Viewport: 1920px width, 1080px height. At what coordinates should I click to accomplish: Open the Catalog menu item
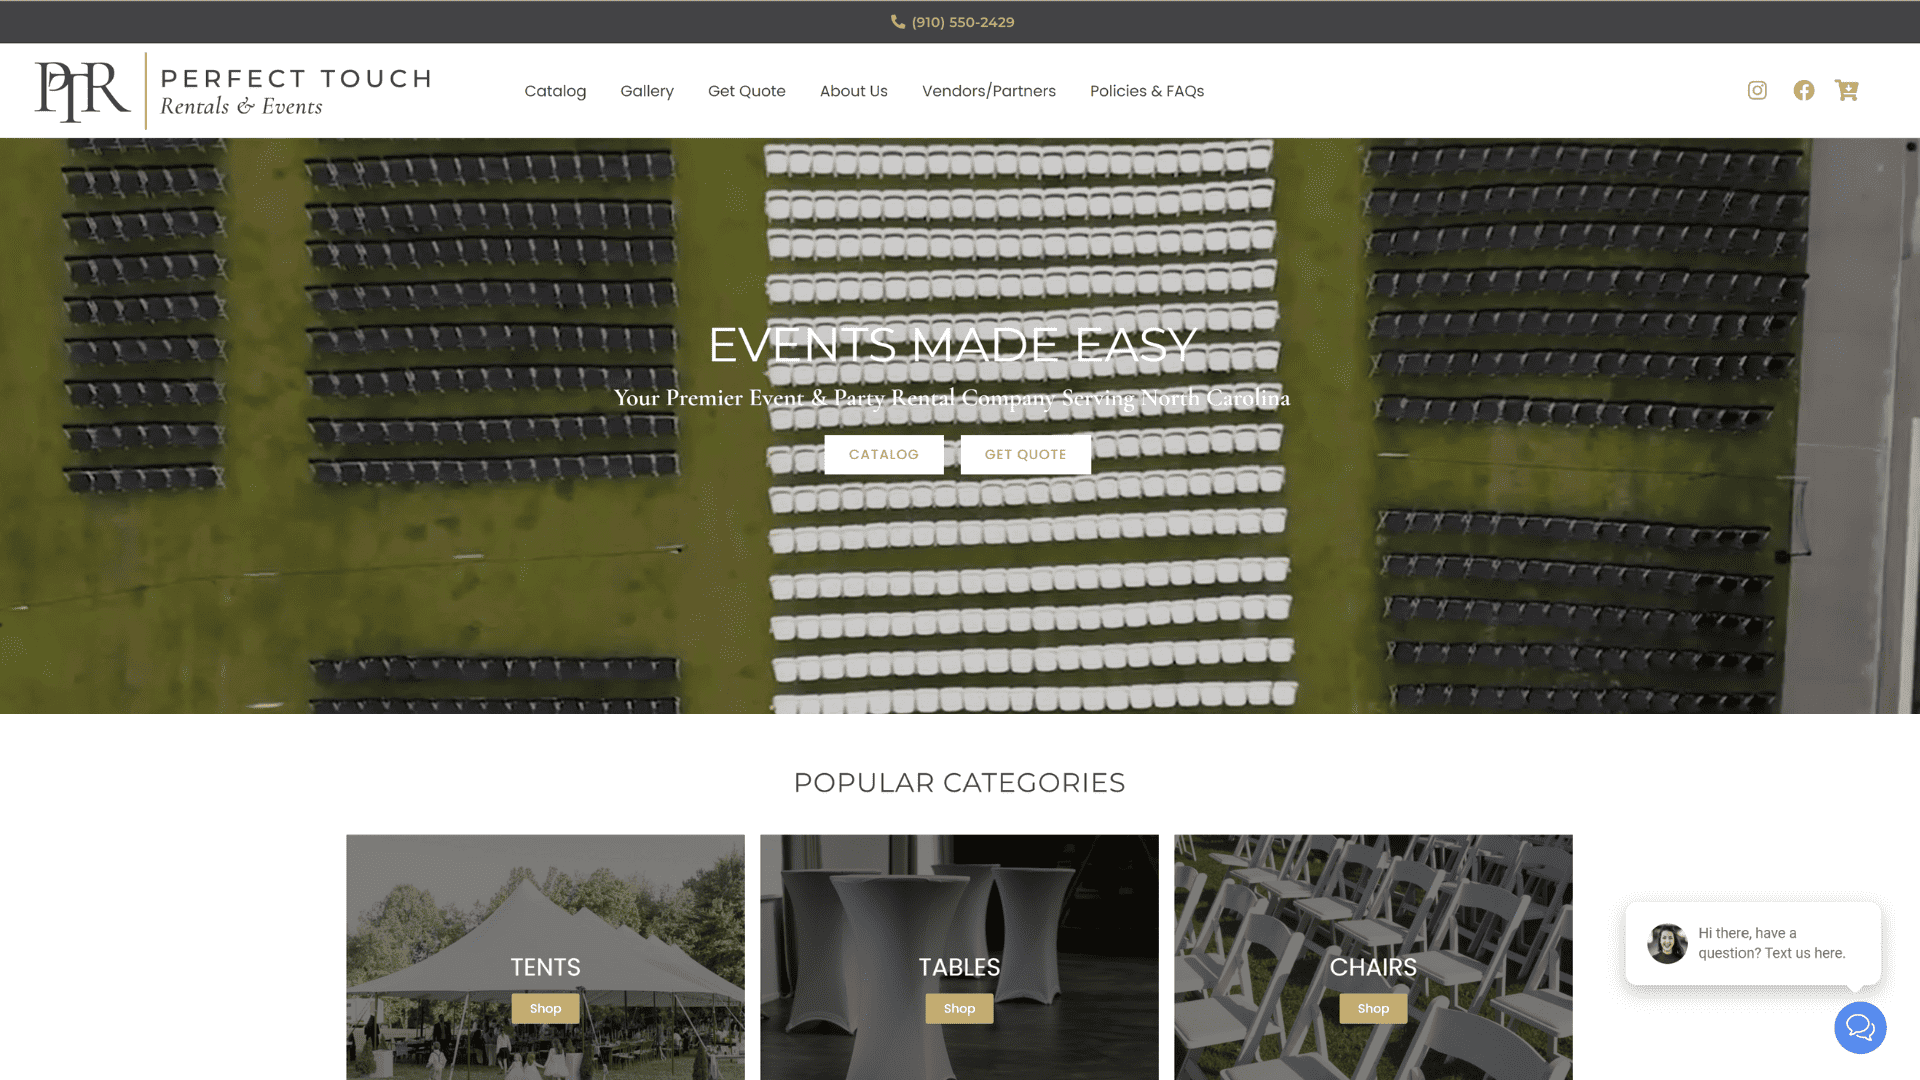coord(555,91)
